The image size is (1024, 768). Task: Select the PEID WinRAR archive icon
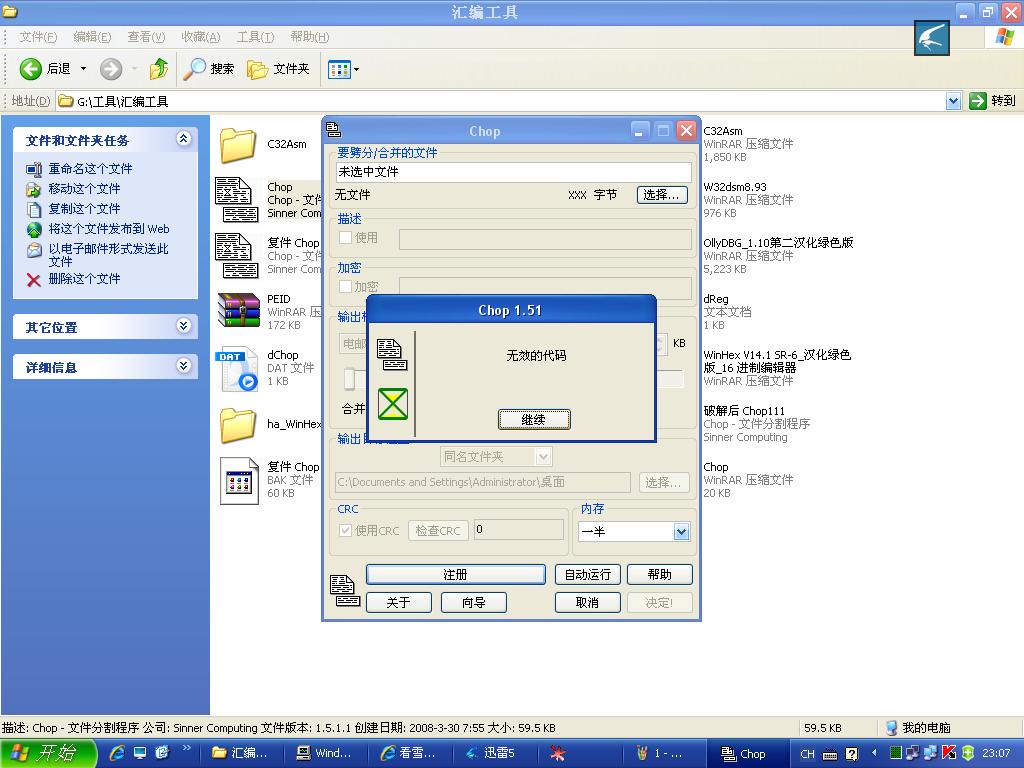coord(238,310)
